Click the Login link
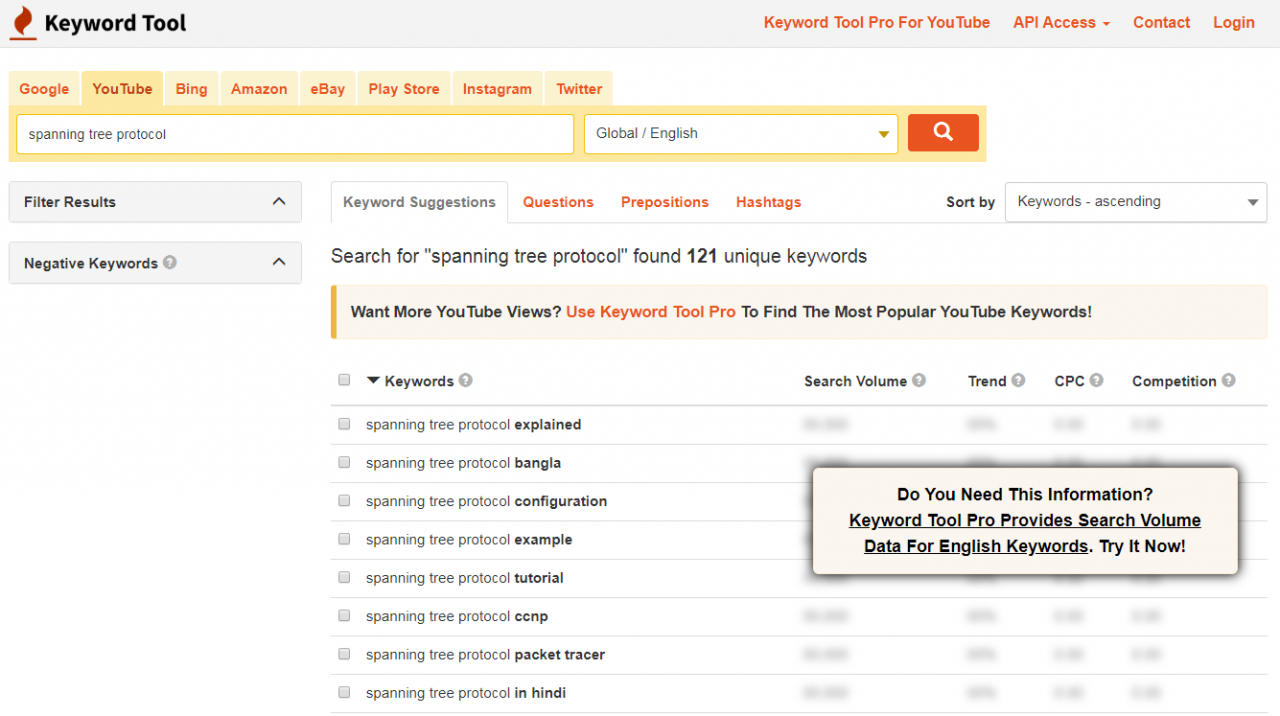 1233,23
